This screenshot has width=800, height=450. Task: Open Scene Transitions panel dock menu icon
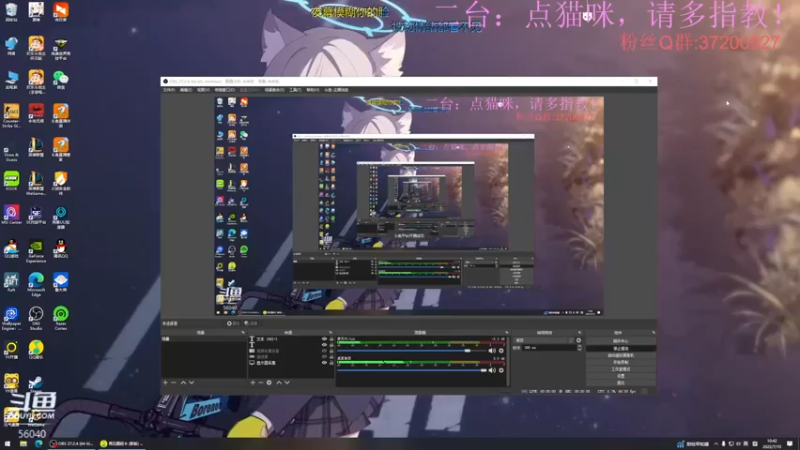tap(580, 333)
